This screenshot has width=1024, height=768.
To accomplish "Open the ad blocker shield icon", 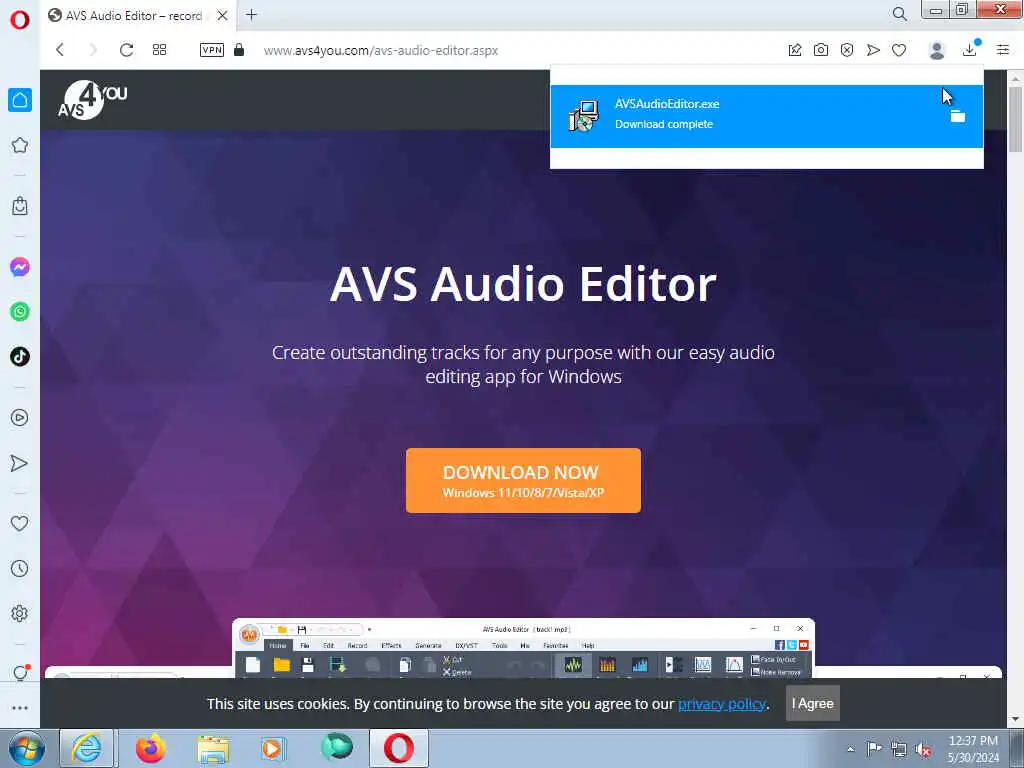I will tap(847, 50).
